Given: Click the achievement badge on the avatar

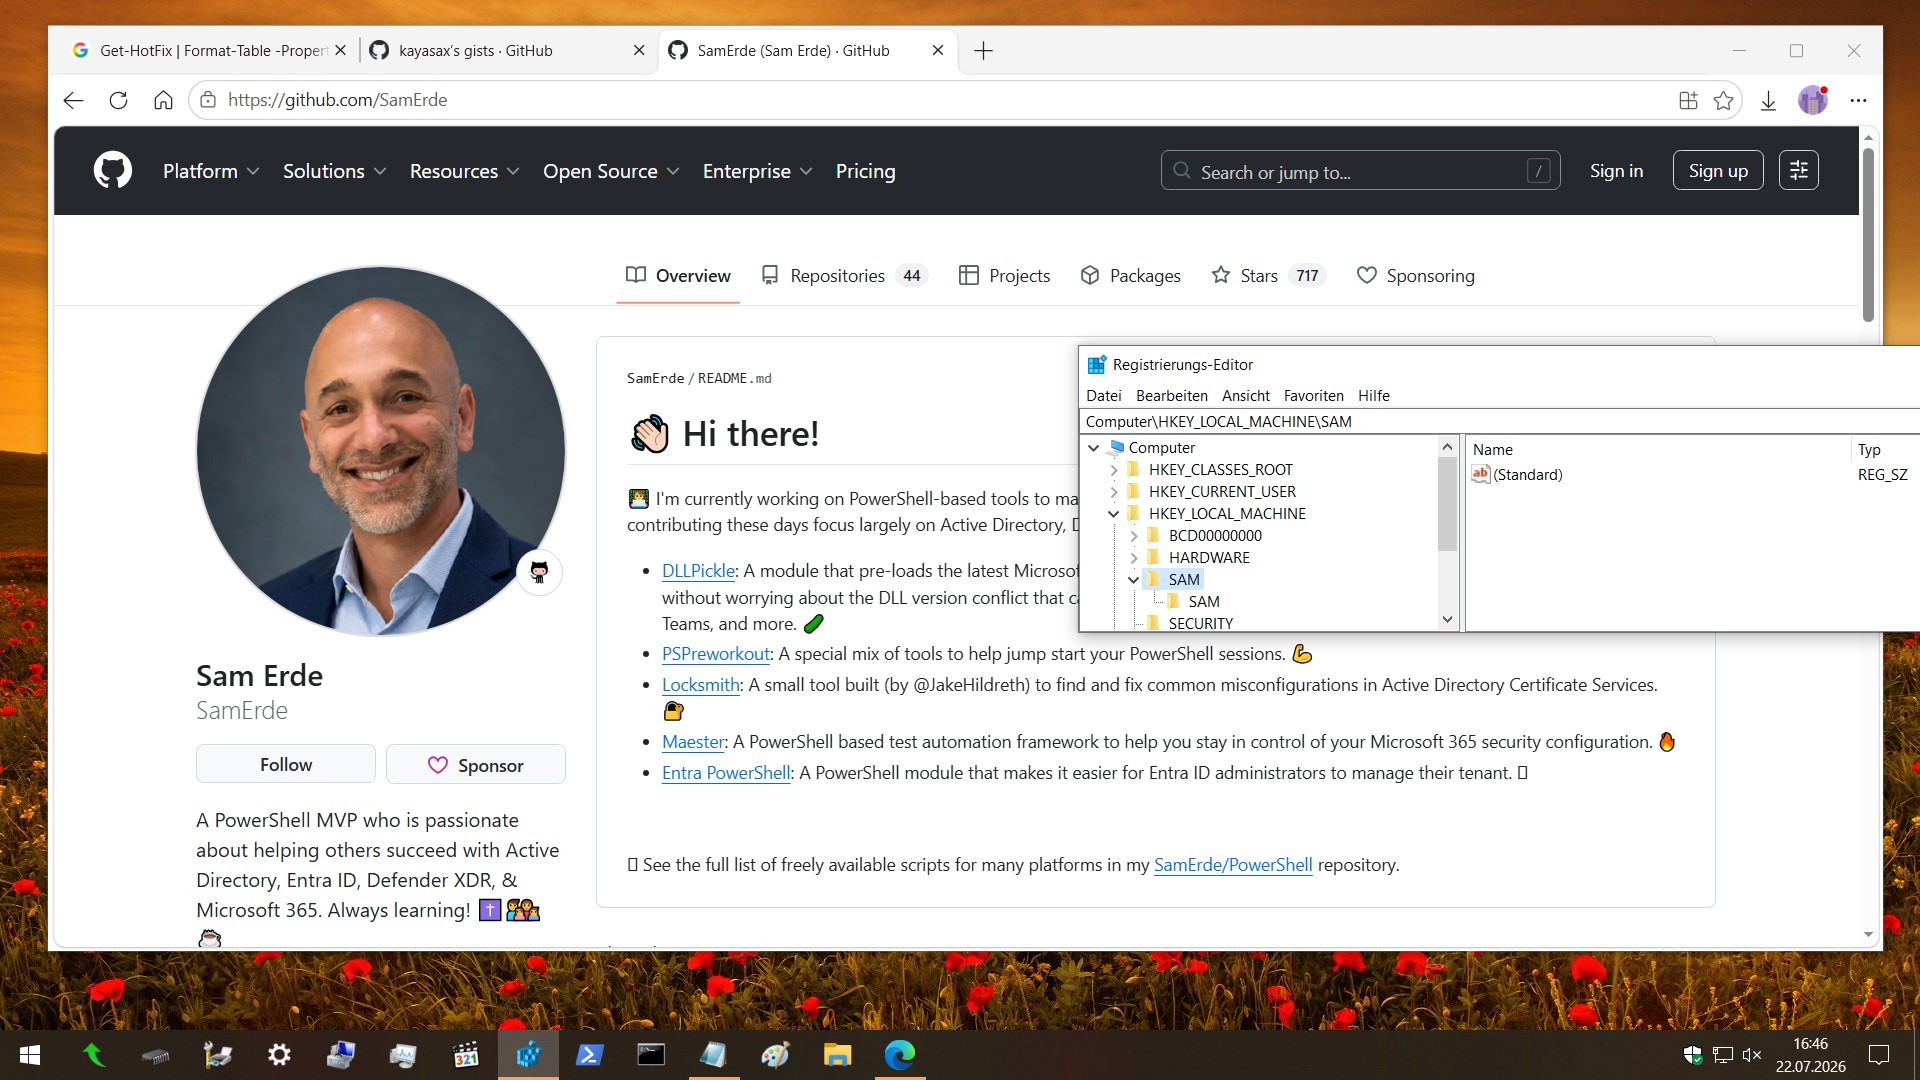Looking at the screenshot, I should [539, 572].
